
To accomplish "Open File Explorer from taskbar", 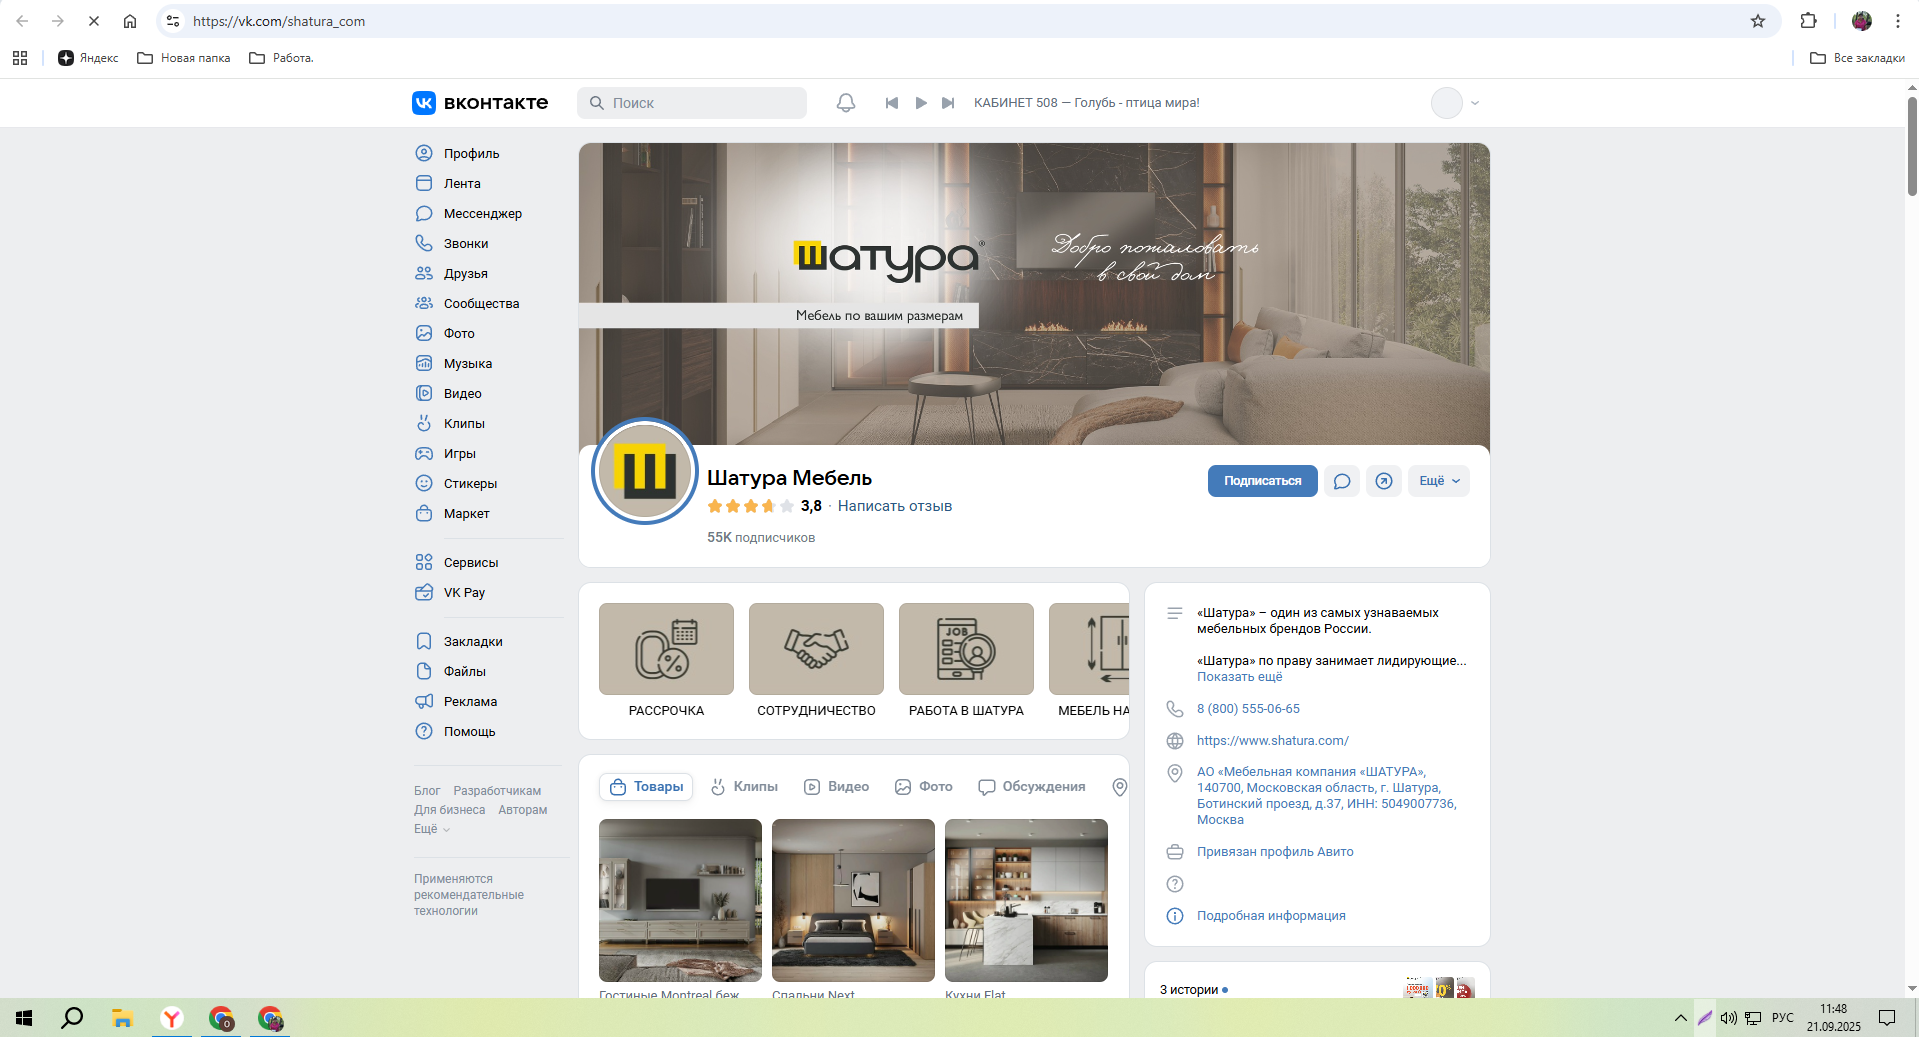I will tap(122, 1018).
